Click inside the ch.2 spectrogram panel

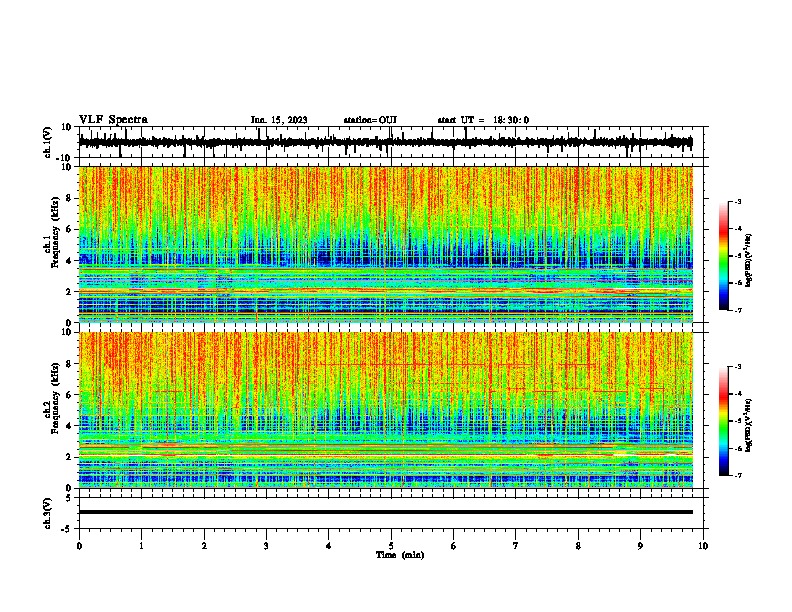(385, 410)
